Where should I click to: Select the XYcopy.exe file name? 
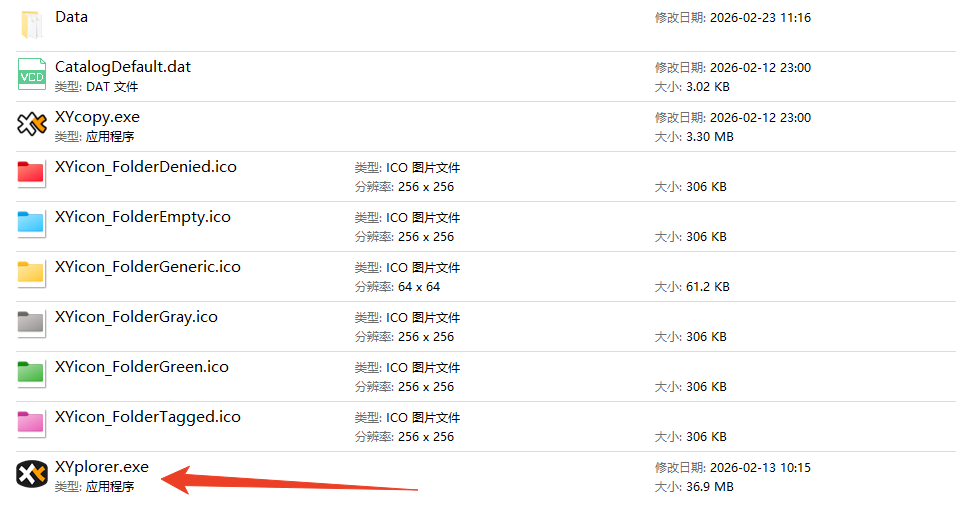pos(97,117)
